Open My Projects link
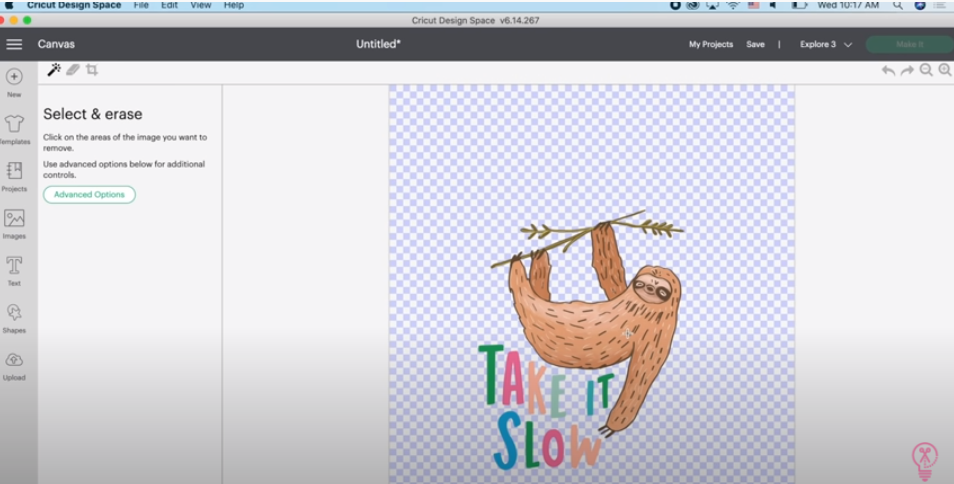The image size is (954, 484). [711, 44]
